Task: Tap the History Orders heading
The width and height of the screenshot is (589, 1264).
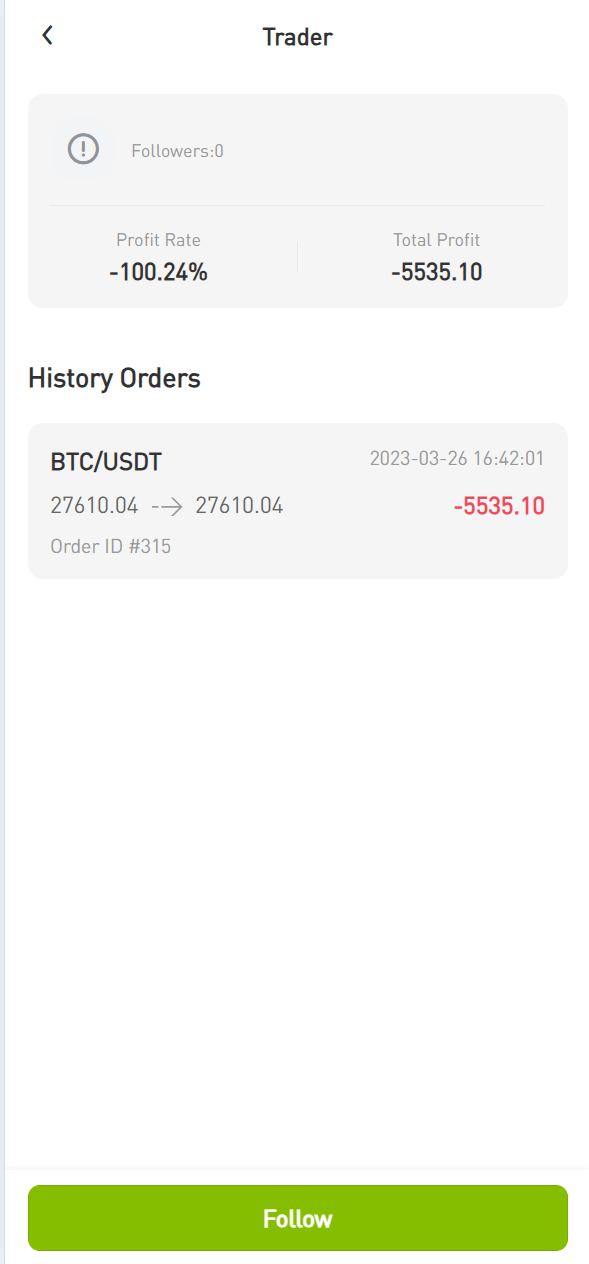Action: pyautogui.click(x=114, y=378)
